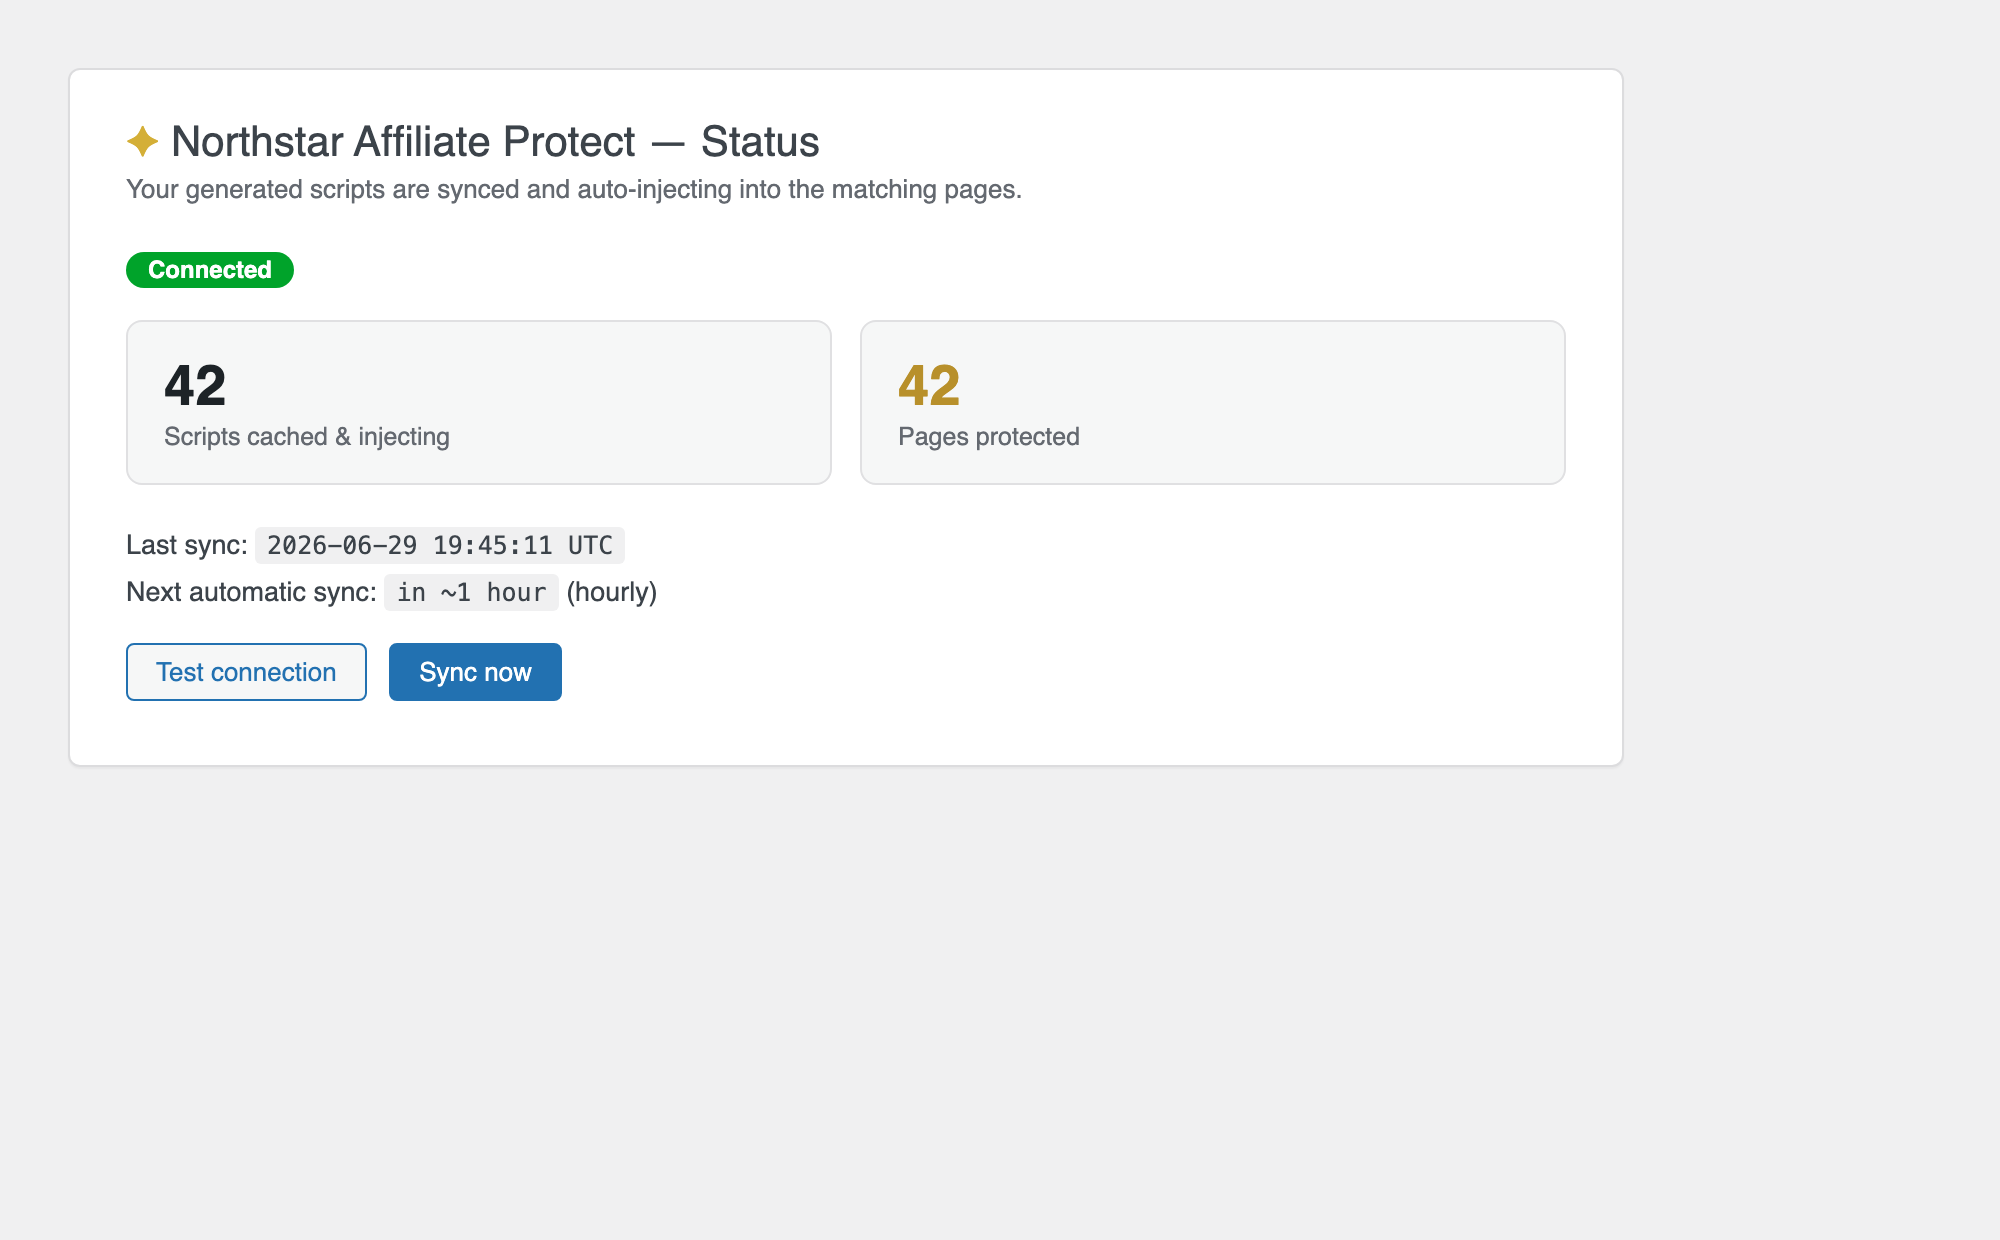Image resolution: width=2000 pixels, height=1240 pixels.
Task: Click the gold Northstar star icon
Action: pos(143,141)
